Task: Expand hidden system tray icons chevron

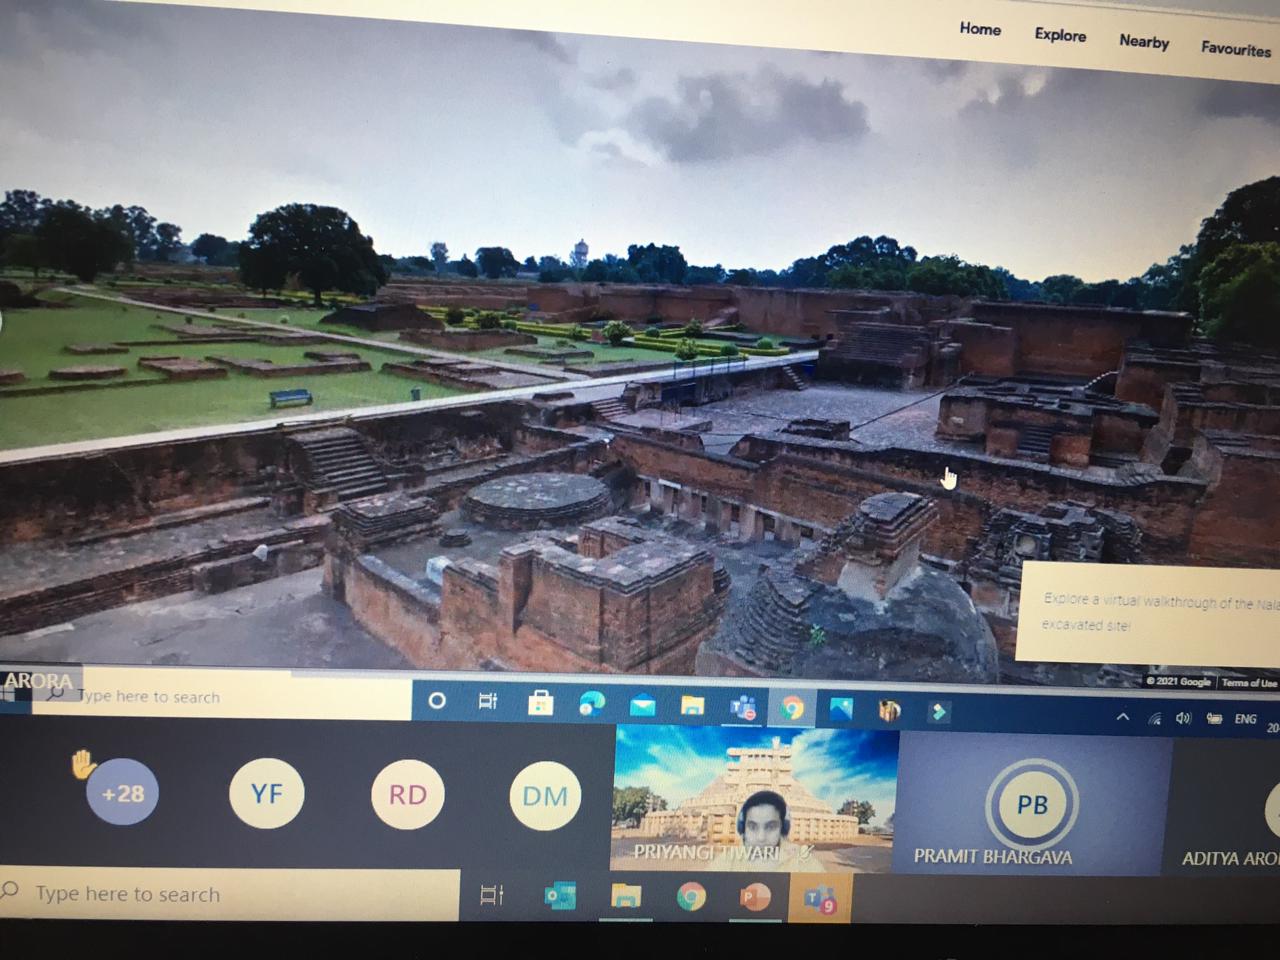Action: pos(1123,717)
